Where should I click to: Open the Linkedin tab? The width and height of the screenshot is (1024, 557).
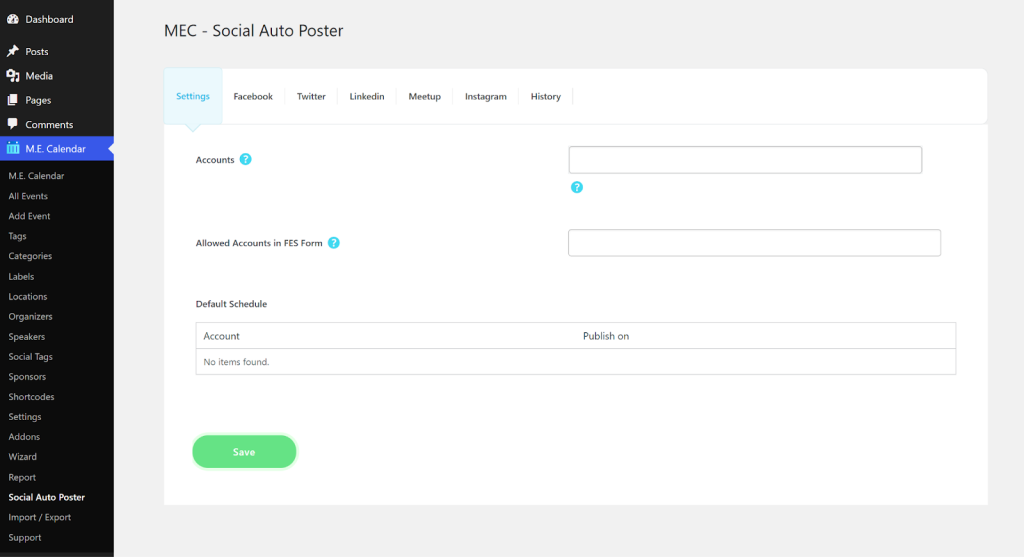(x=366, y=96)
